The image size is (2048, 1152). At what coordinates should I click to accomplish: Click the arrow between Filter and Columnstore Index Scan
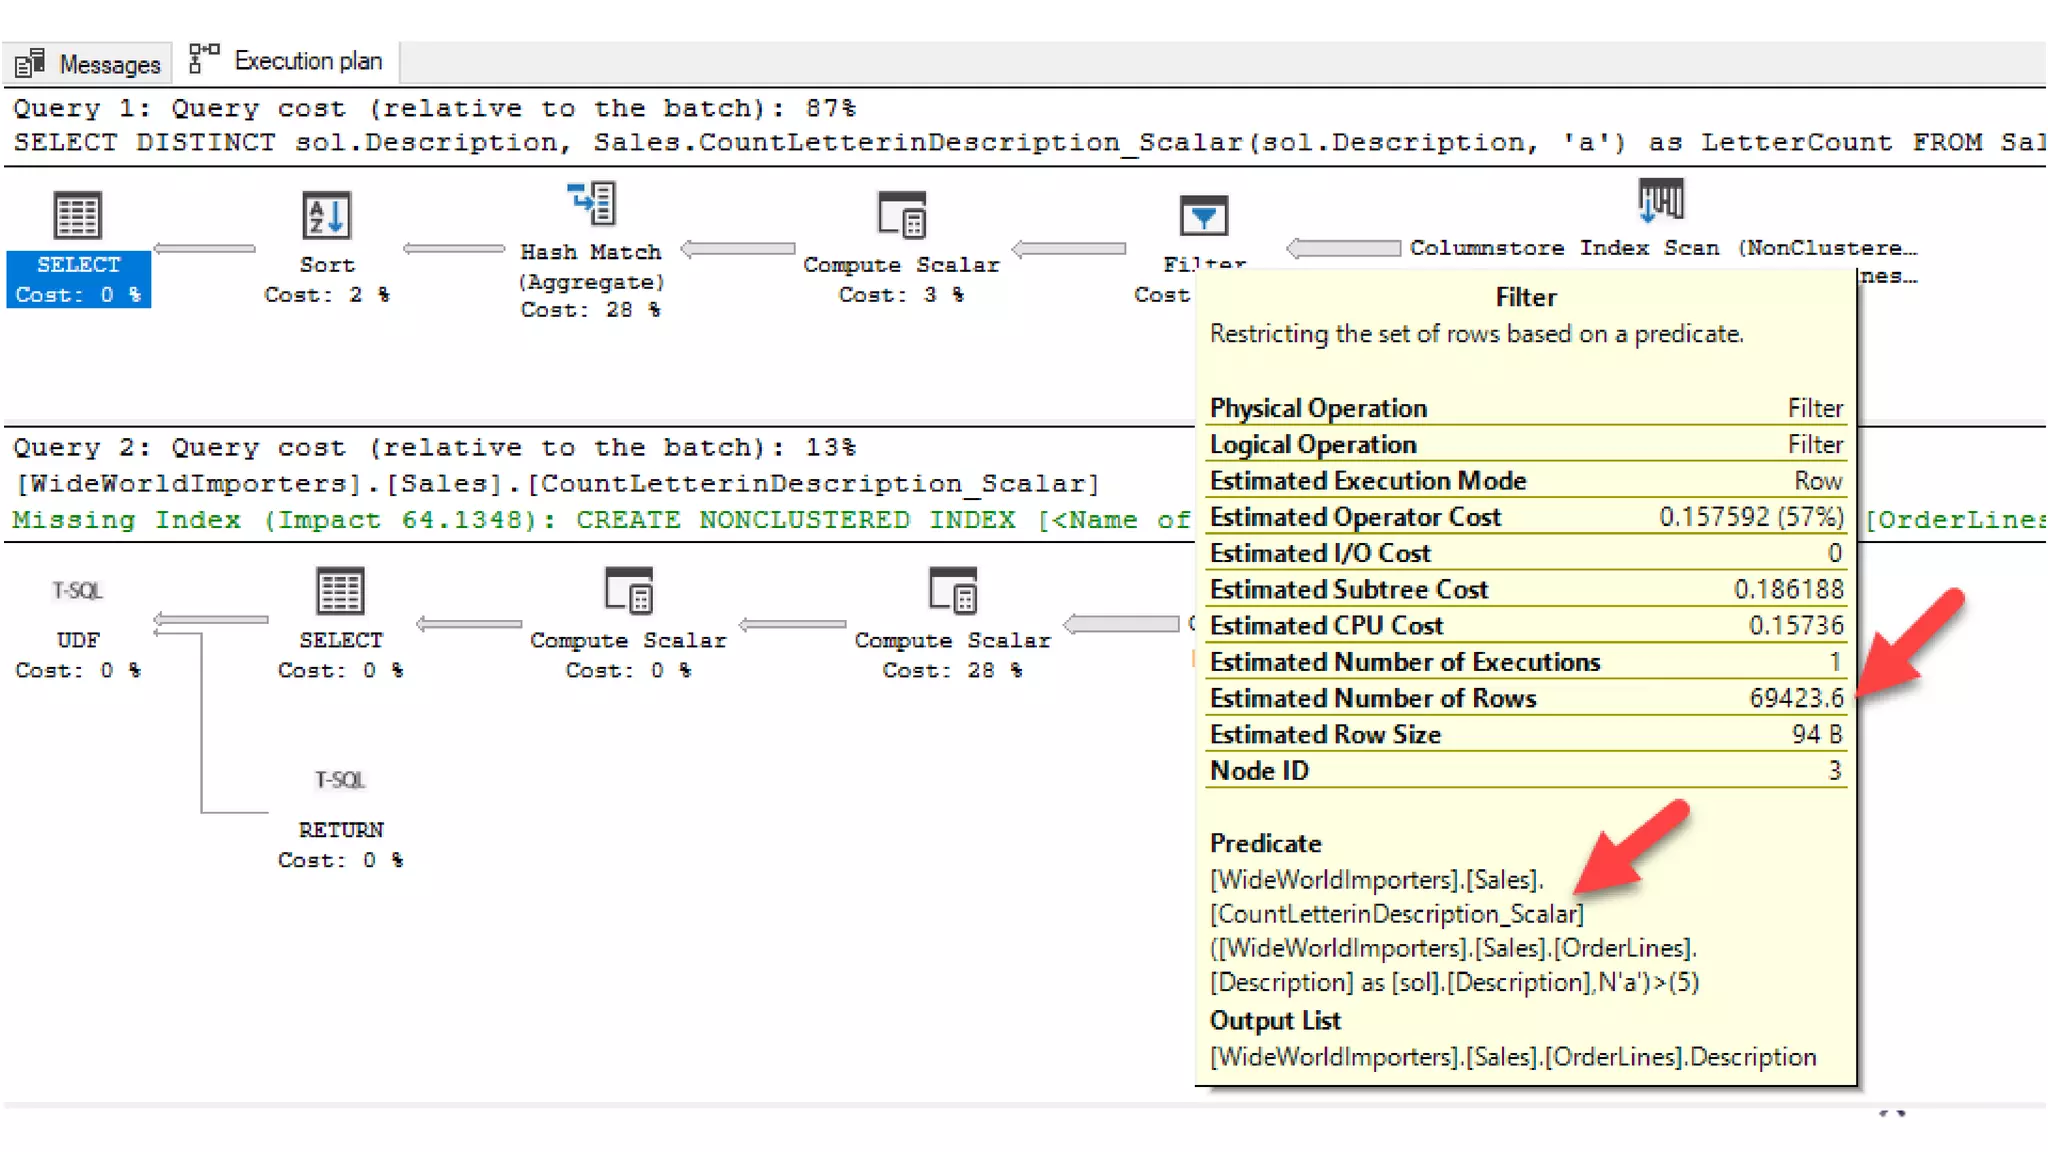tap(1343, 248)
